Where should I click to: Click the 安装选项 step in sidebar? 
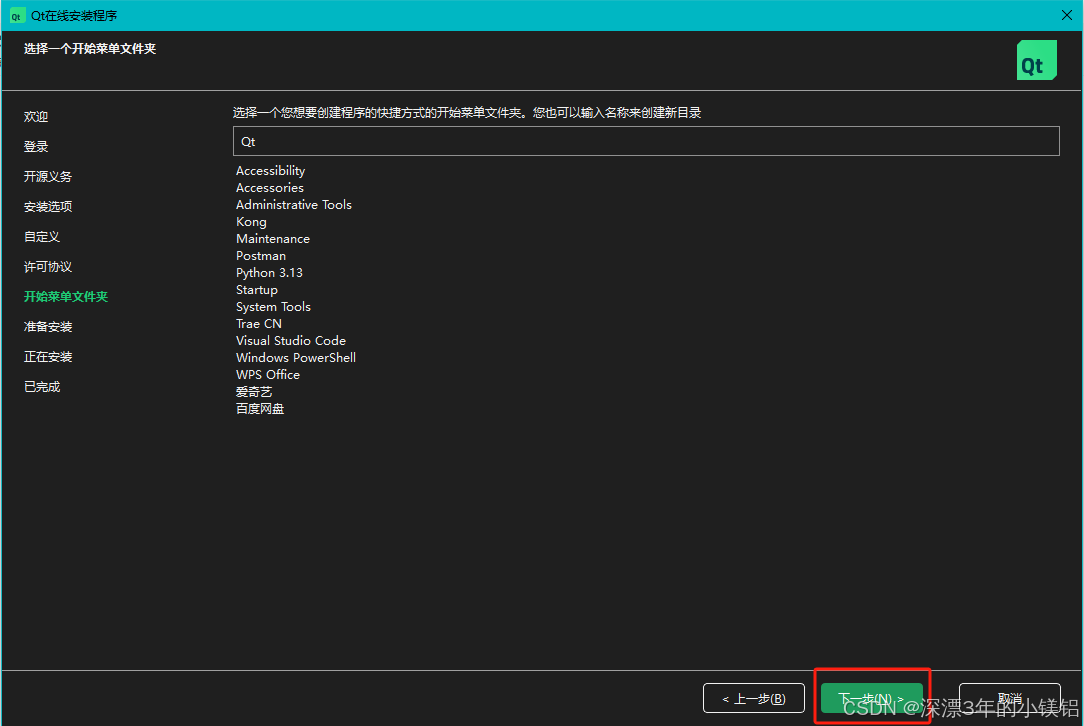click(x=48, y=207)
